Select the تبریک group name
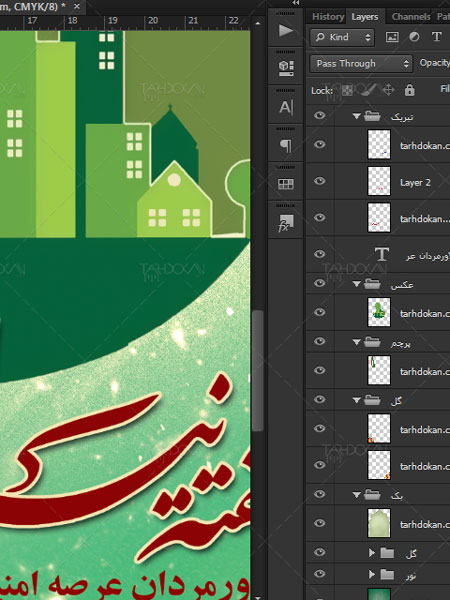Screen dimensions: 450x600 click(x=402, y=117)
